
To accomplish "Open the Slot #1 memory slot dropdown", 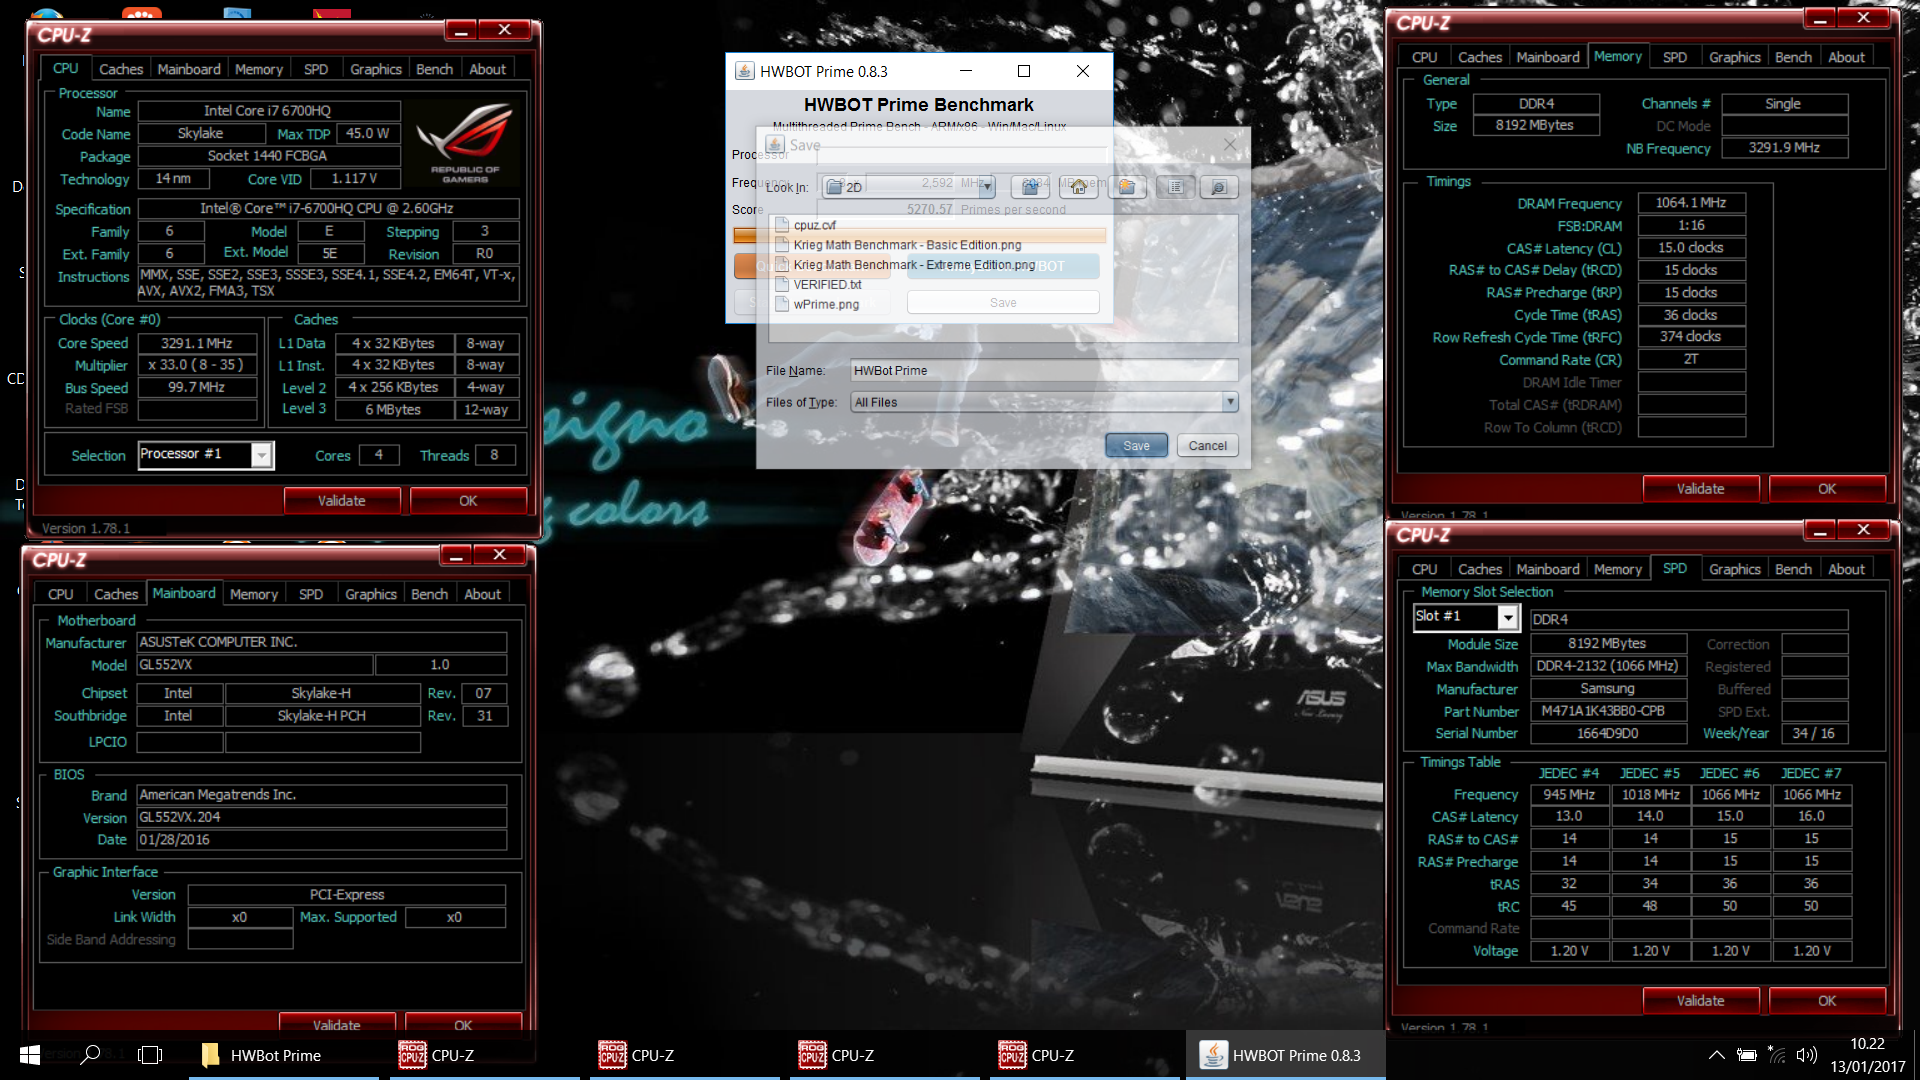I will click(1507, 617).
